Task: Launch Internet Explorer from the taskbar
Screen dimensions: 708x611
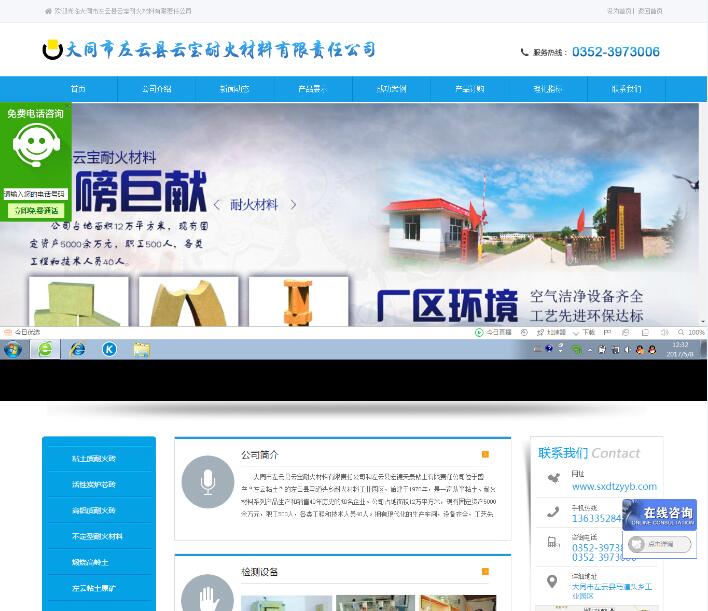Action: click(78, 349)
